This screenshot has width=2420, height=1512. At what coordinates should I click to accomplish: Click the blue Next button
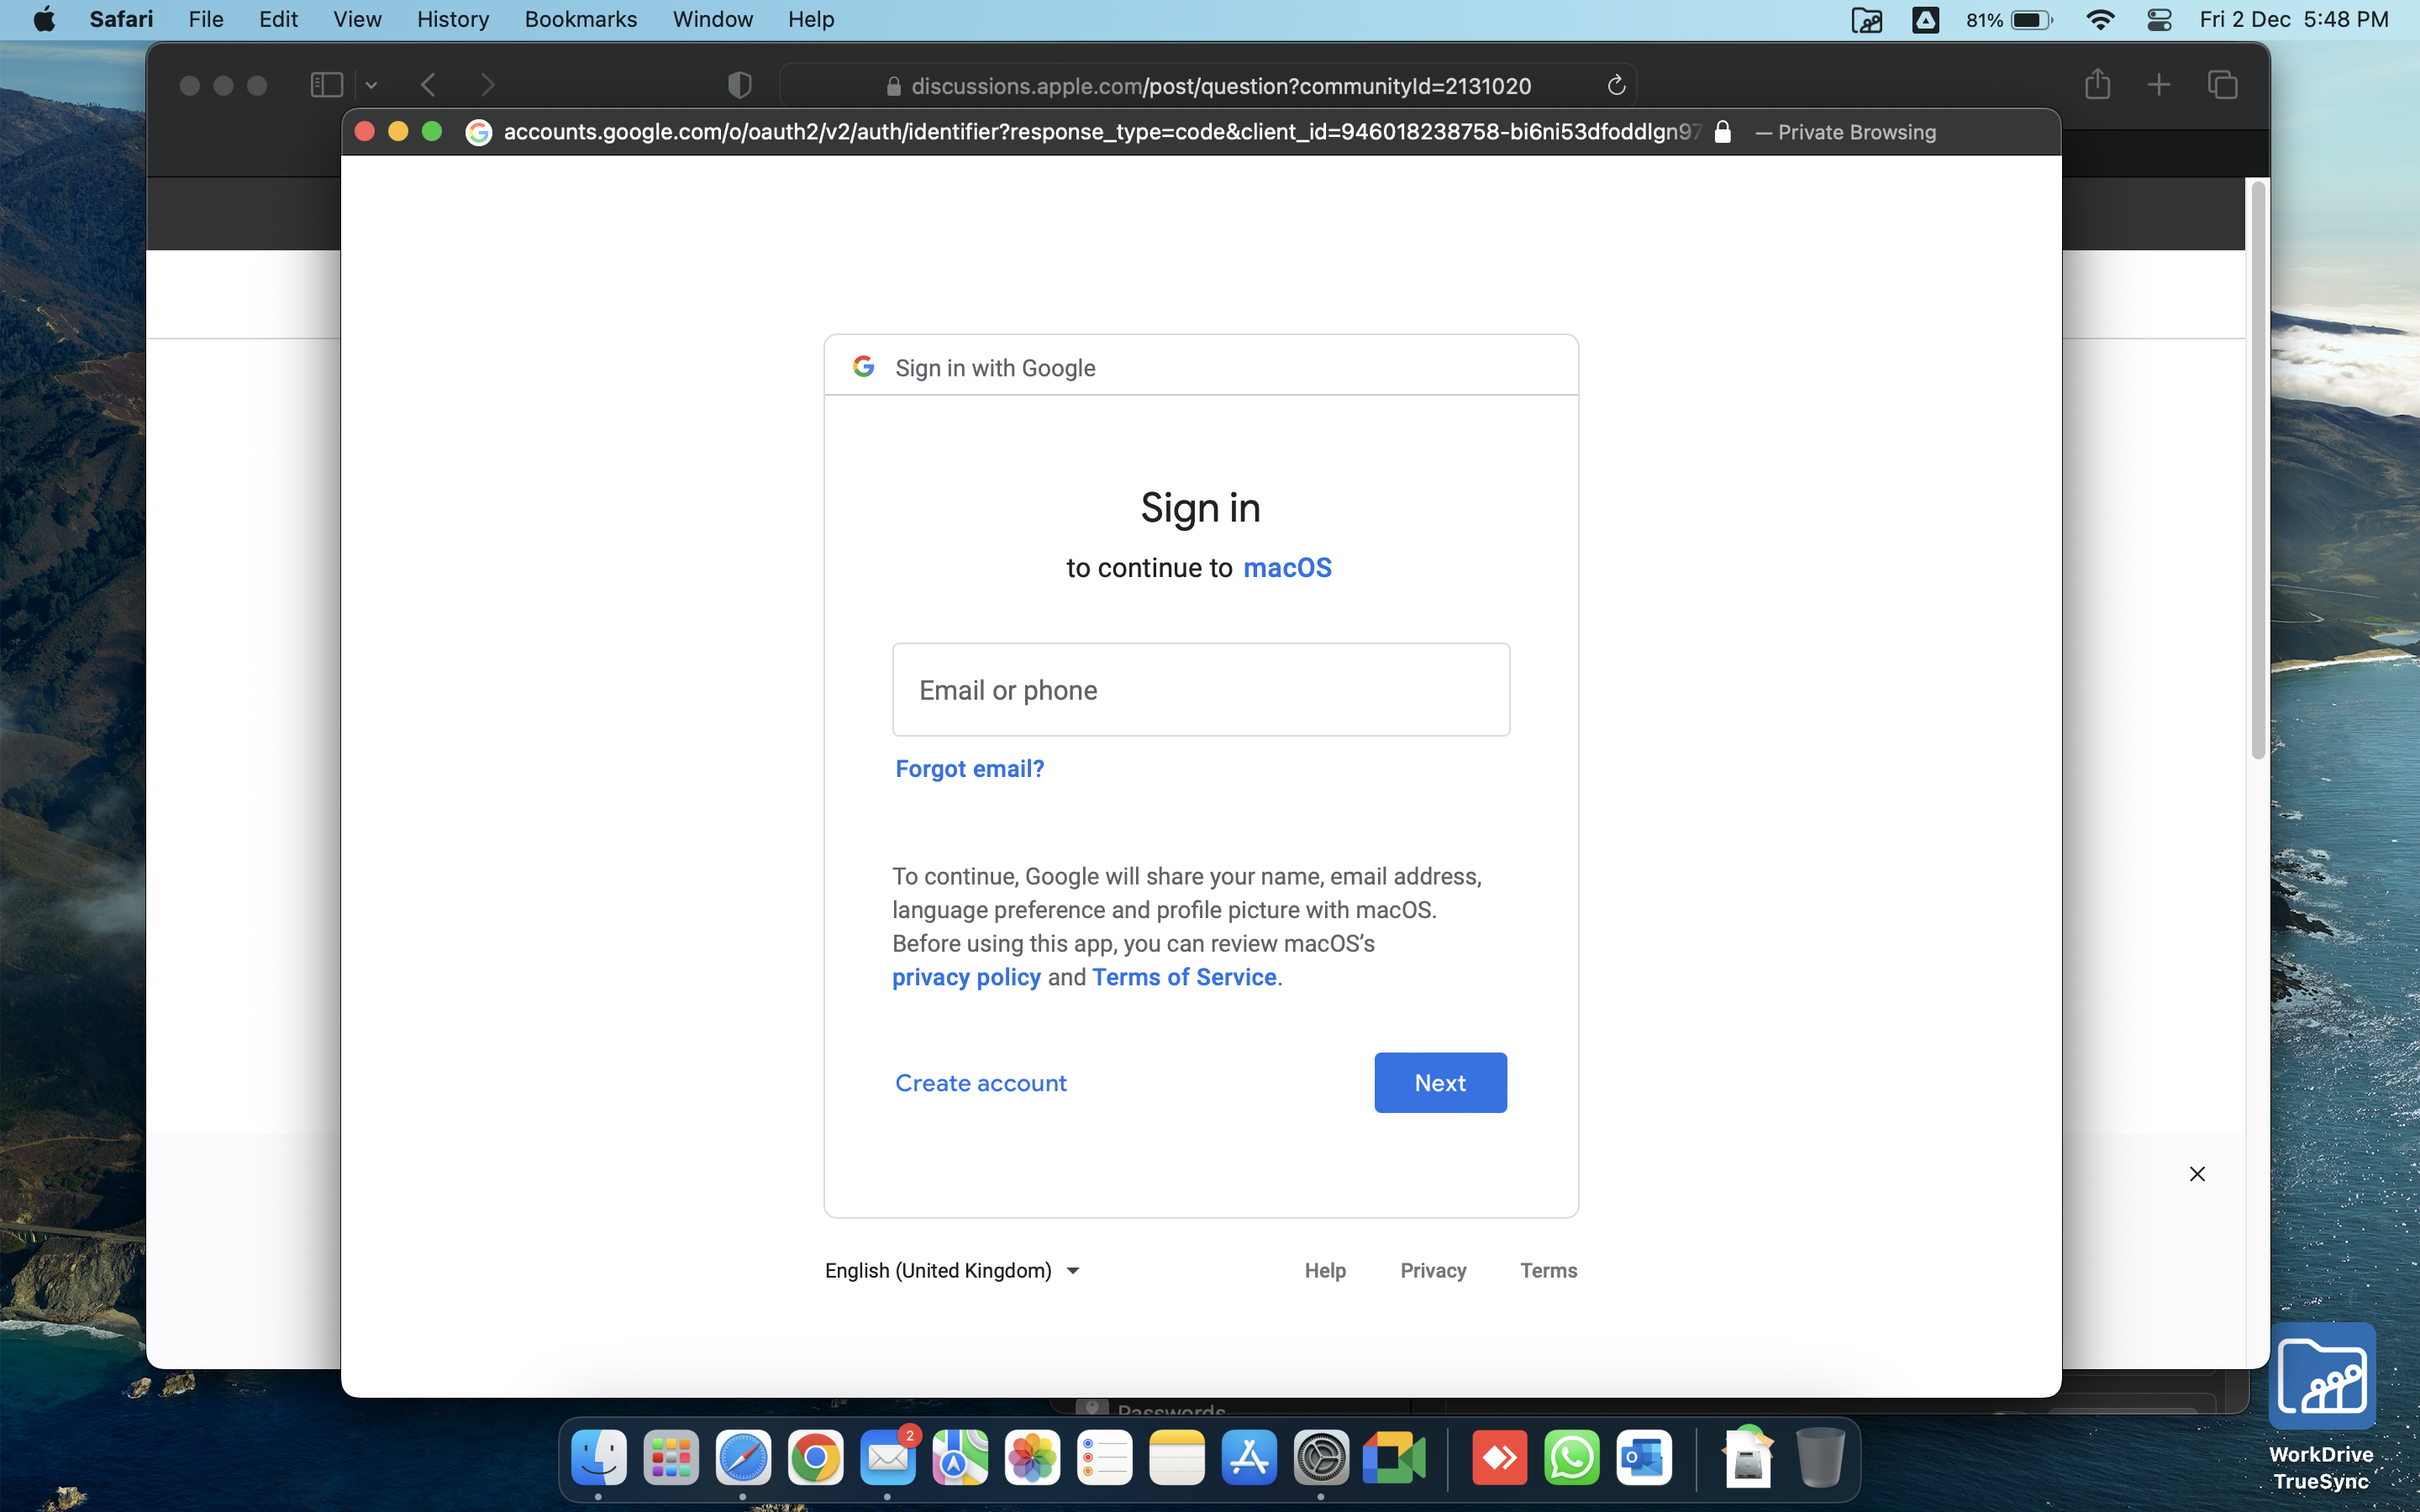[1440, 1082]
